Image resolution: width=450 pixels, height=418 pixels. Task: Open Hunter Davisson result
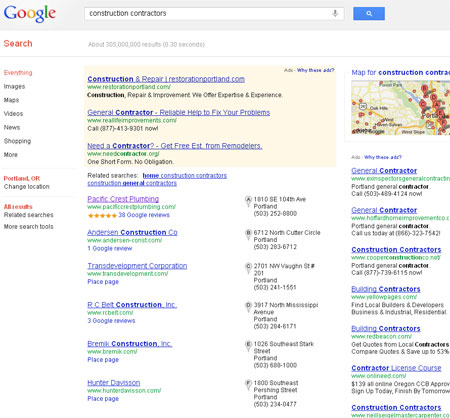[114, 383]
